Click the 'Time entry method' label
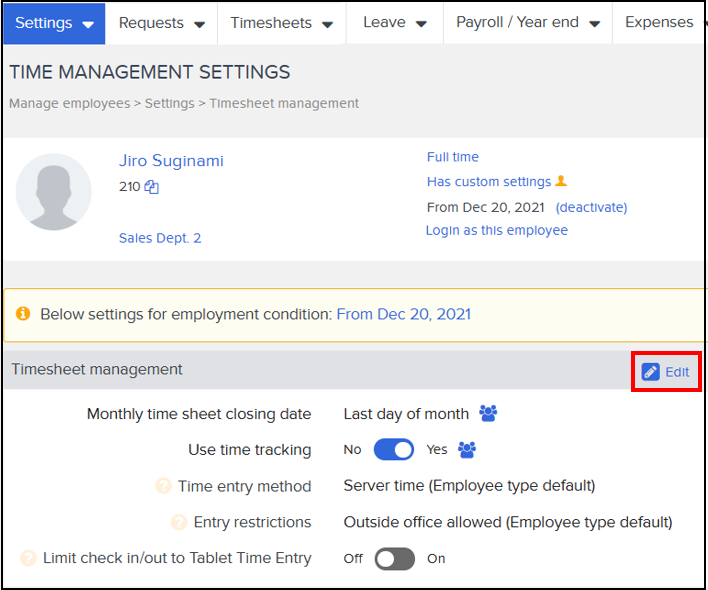The width and height of the screenshot is (708, 590). (245, 486)
